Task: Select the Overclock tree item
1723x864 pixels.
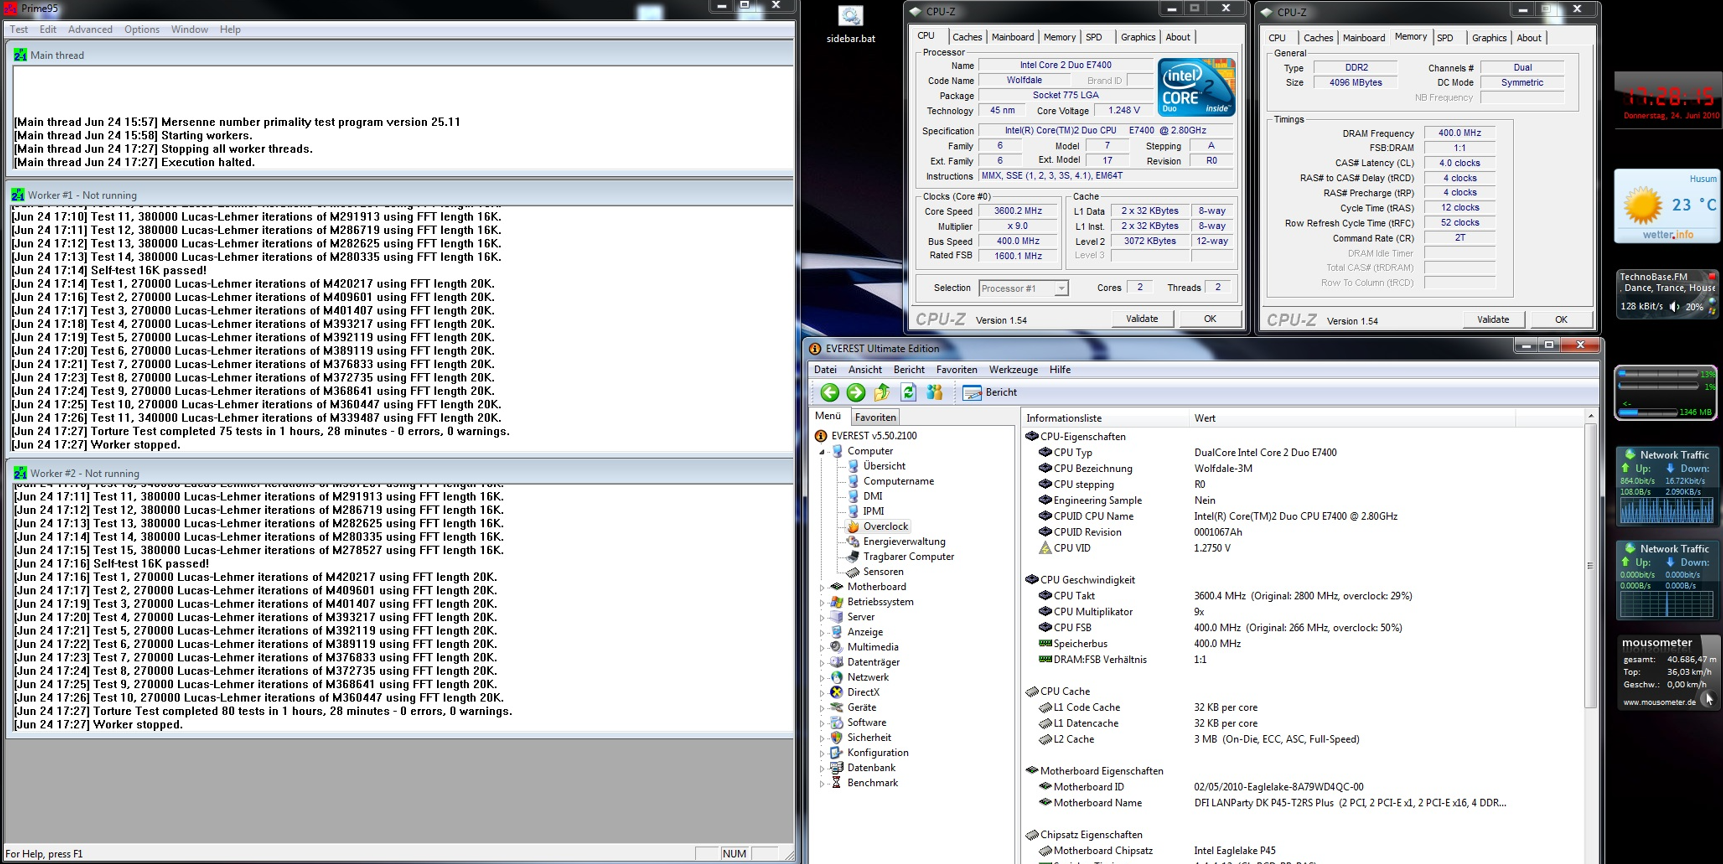Action: pos(885,526)
